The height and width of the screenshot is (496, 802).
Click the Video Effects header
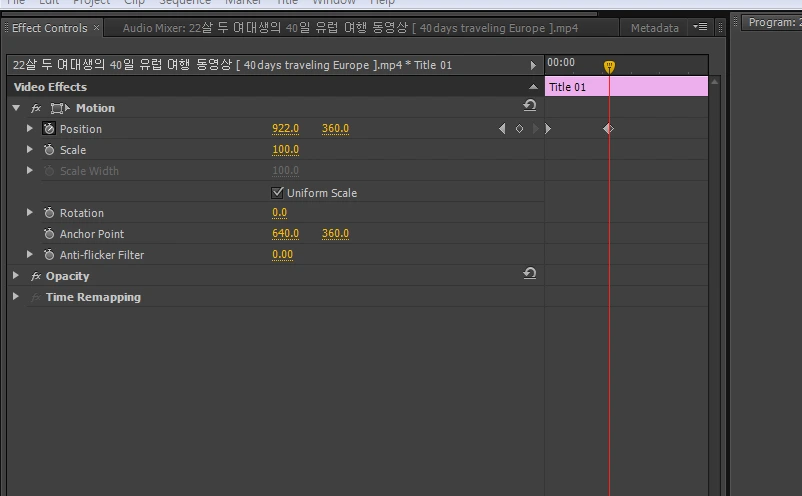tap(50, 87)
